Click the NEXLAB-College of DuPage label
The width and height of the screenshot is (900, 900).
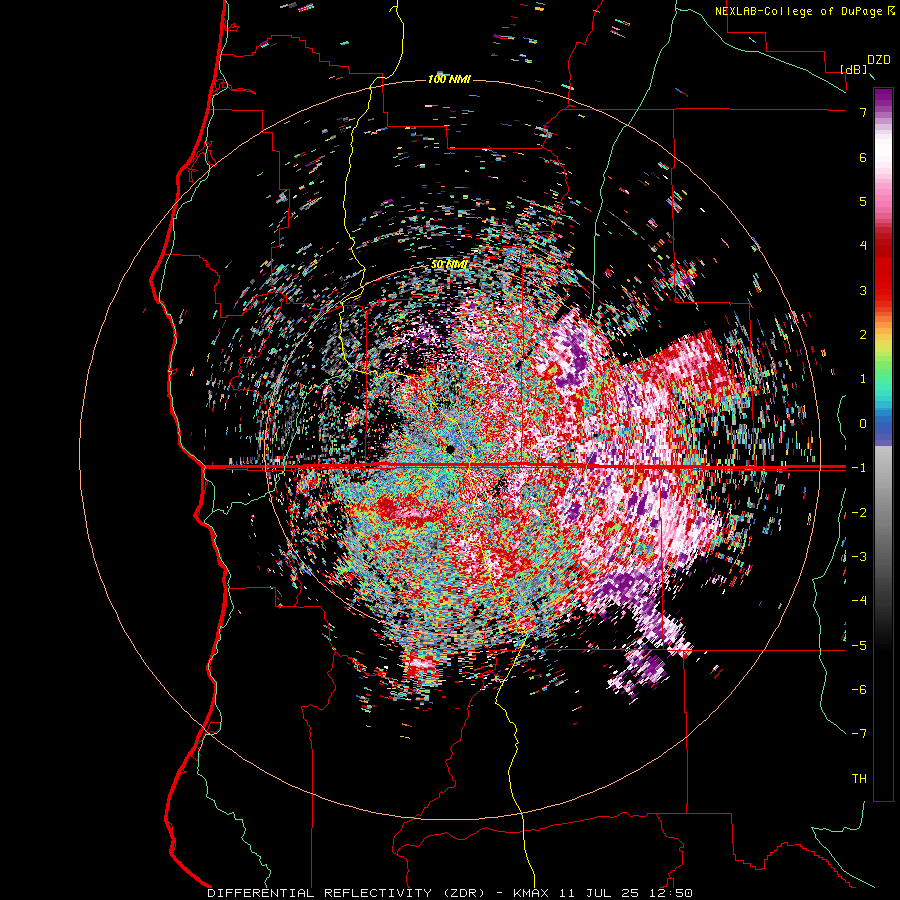coord(799,11)
